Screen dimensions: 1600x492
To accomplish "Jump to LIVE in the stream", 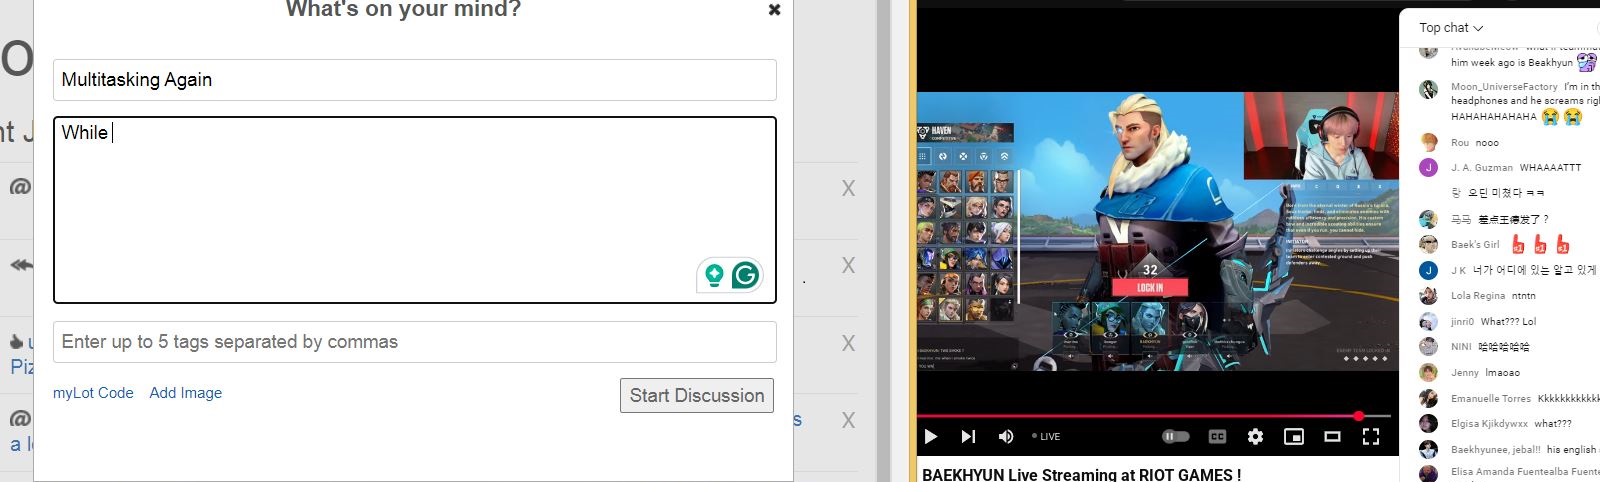I will coord(1046,436).
